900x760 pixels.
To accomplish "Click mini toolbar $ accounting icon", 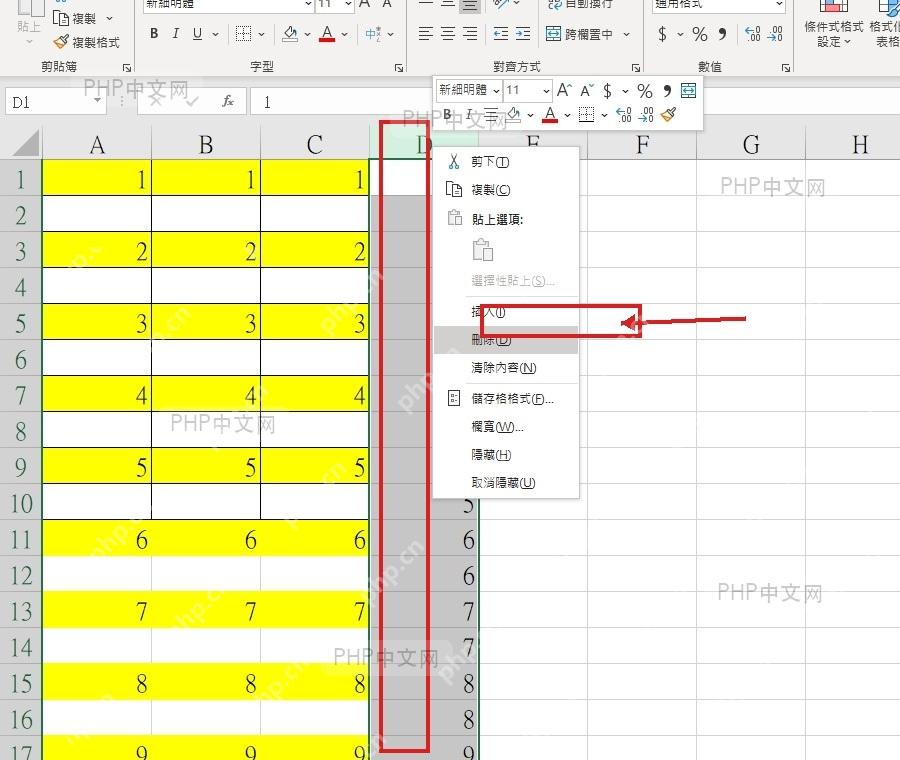I will click(x=607, y=91).
